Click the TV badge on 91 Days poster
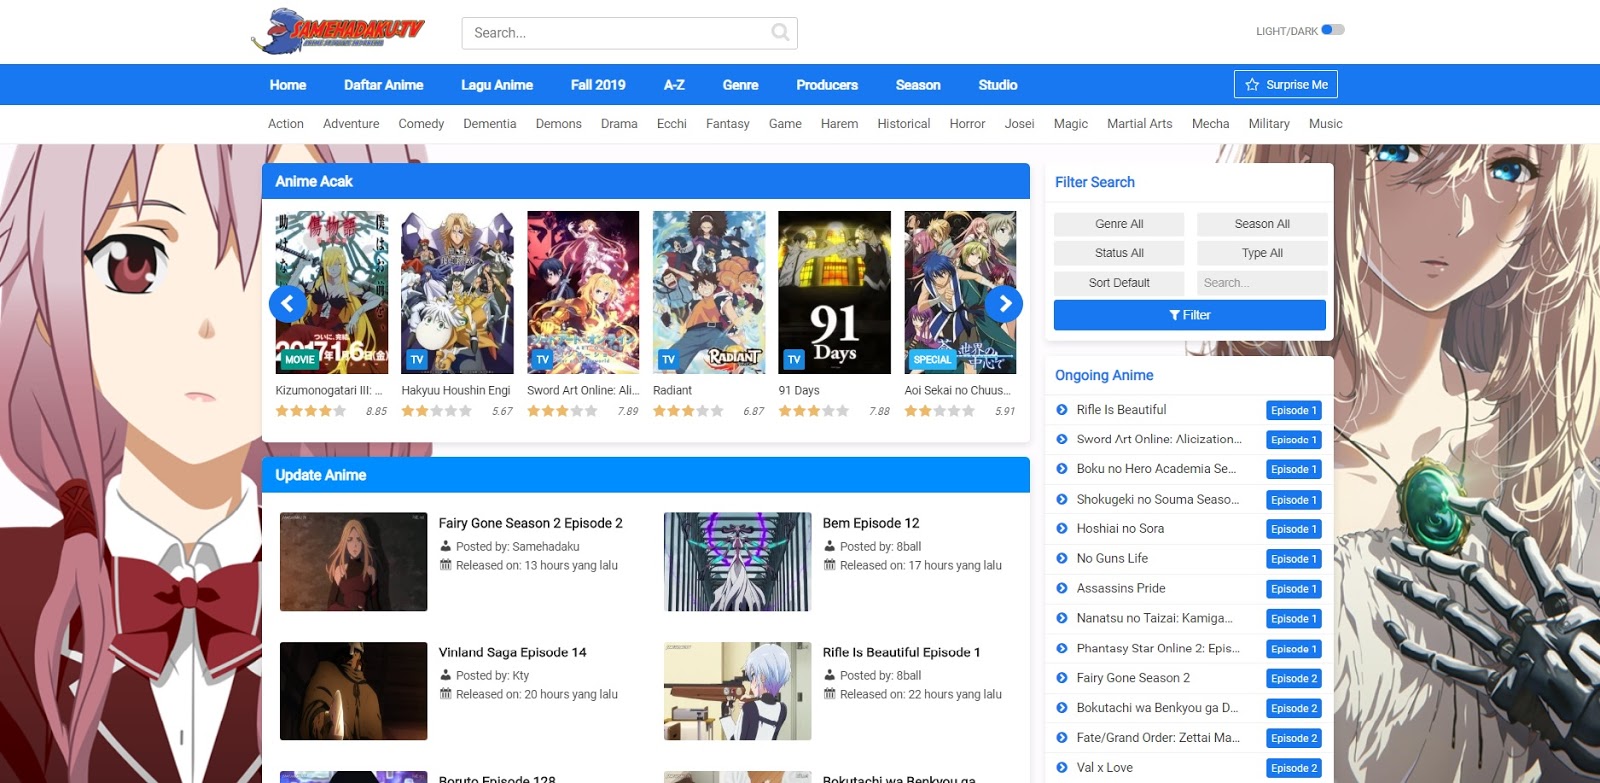This screenshot has height=783, width=1600. pyautogui.click(x=794, y=359)
